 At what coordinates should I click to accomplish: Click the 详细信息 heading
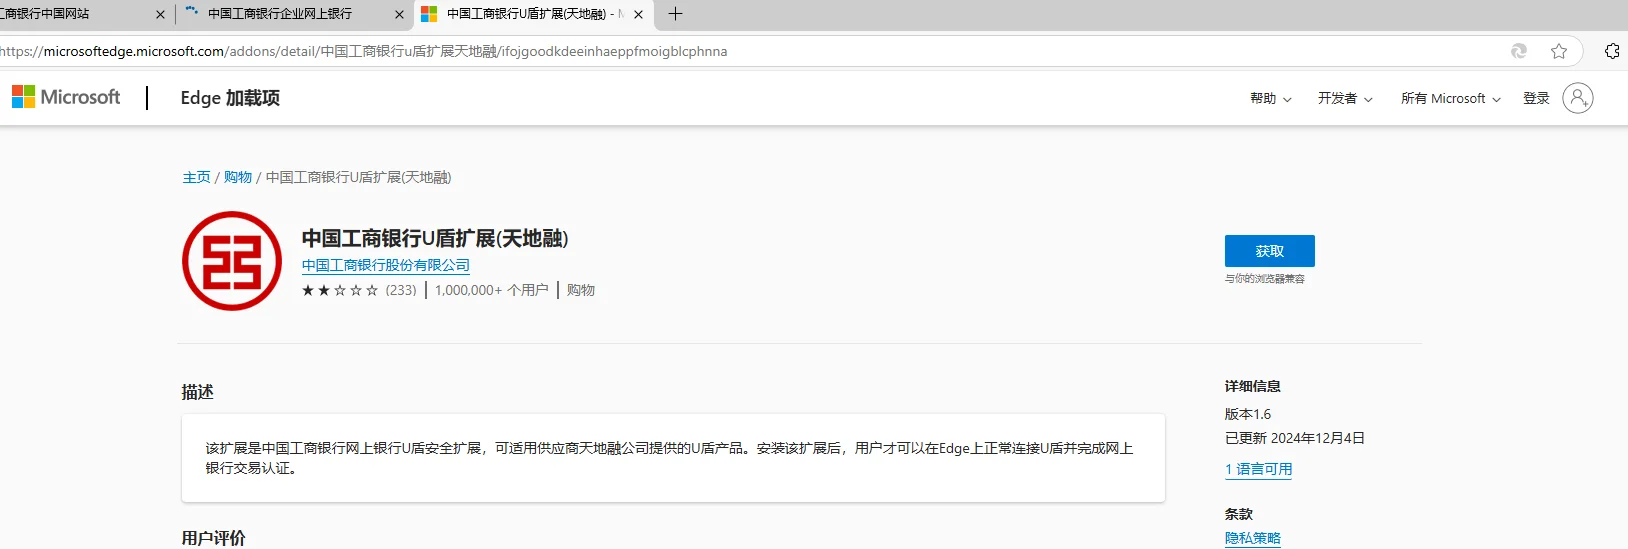coord(1253,386)
